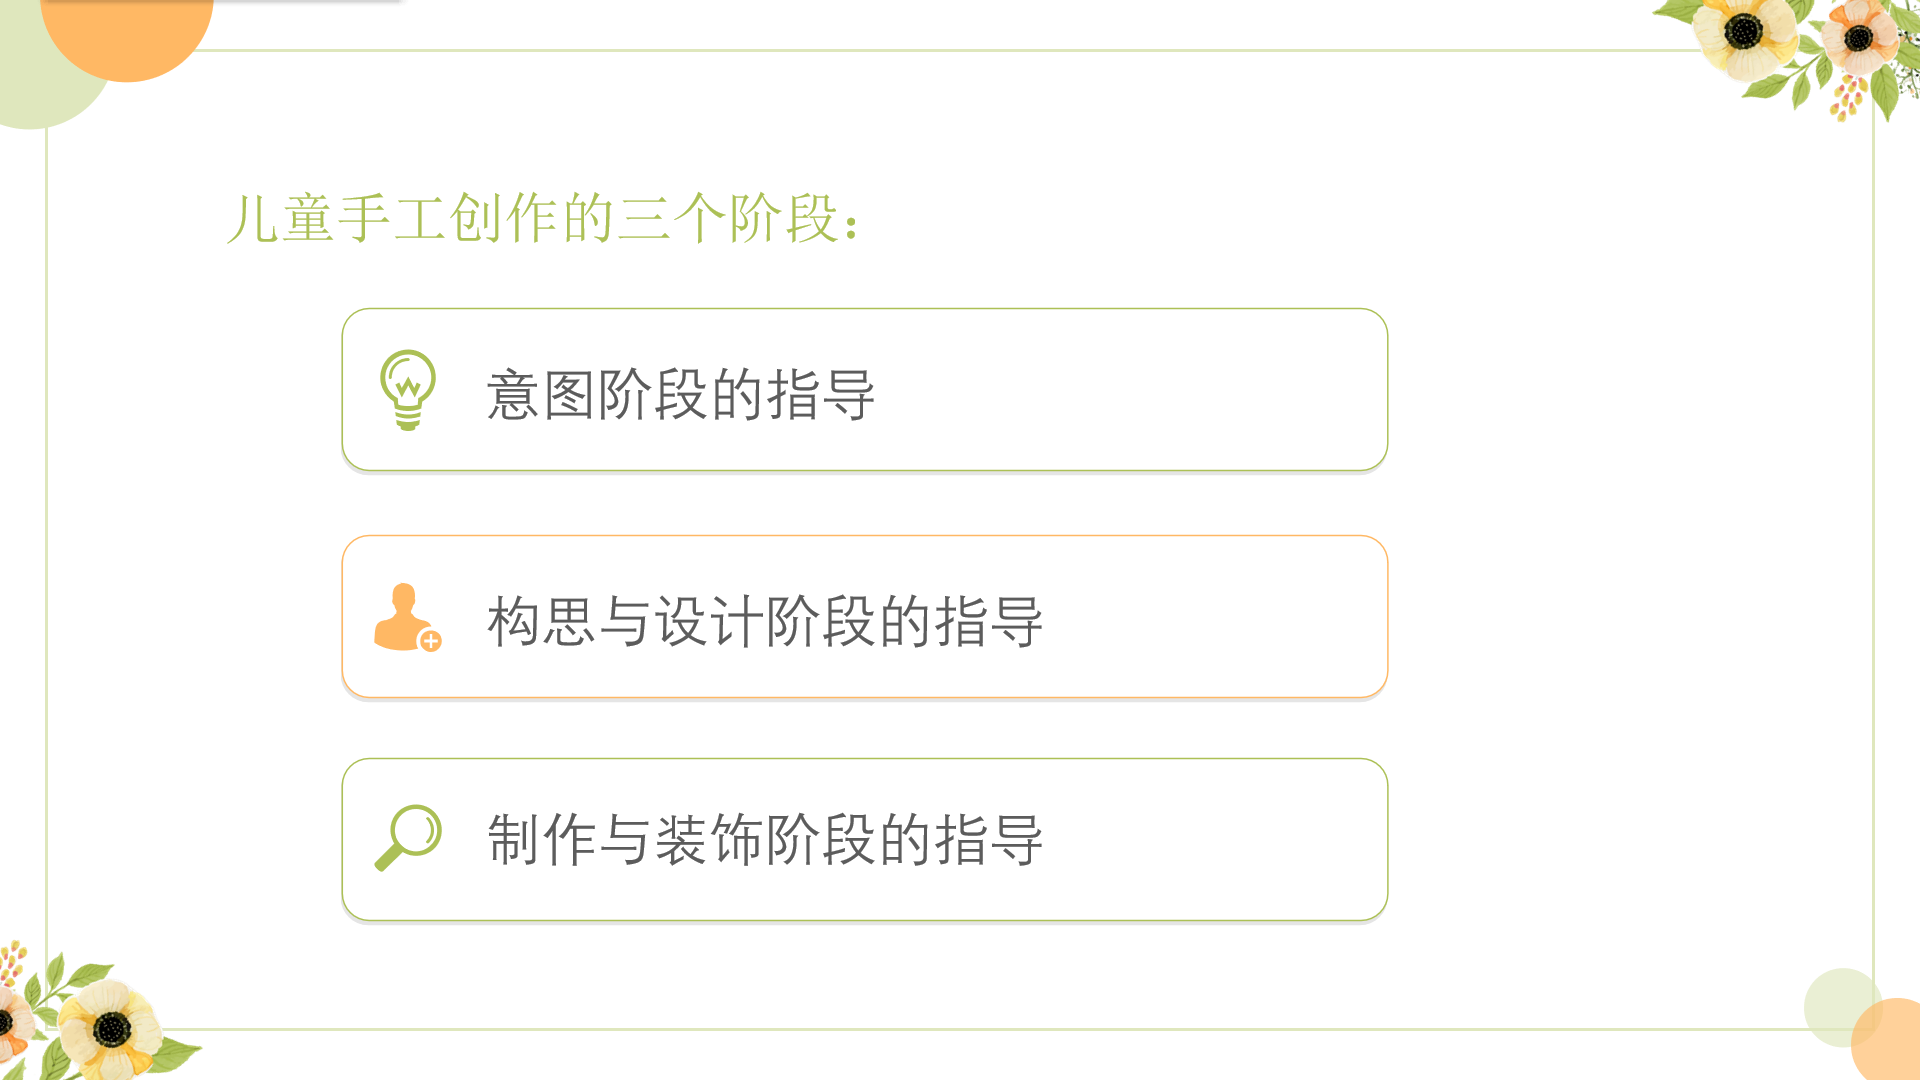1920x1080 pixels.
Task: Click the pale green circle at bottom-right
Action: [x=1840, y=1005]
